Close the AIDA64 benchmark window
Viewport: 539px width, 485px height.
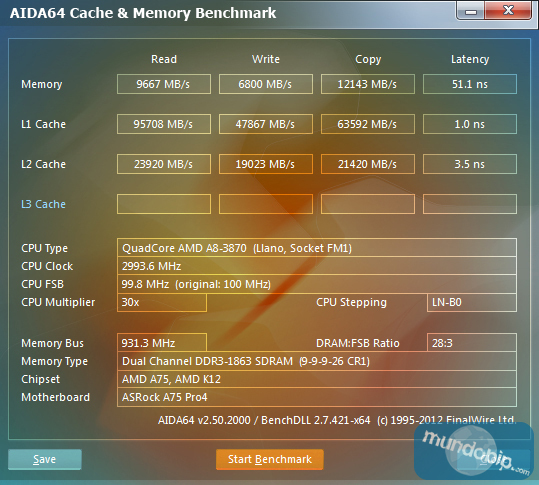[508, 11]
